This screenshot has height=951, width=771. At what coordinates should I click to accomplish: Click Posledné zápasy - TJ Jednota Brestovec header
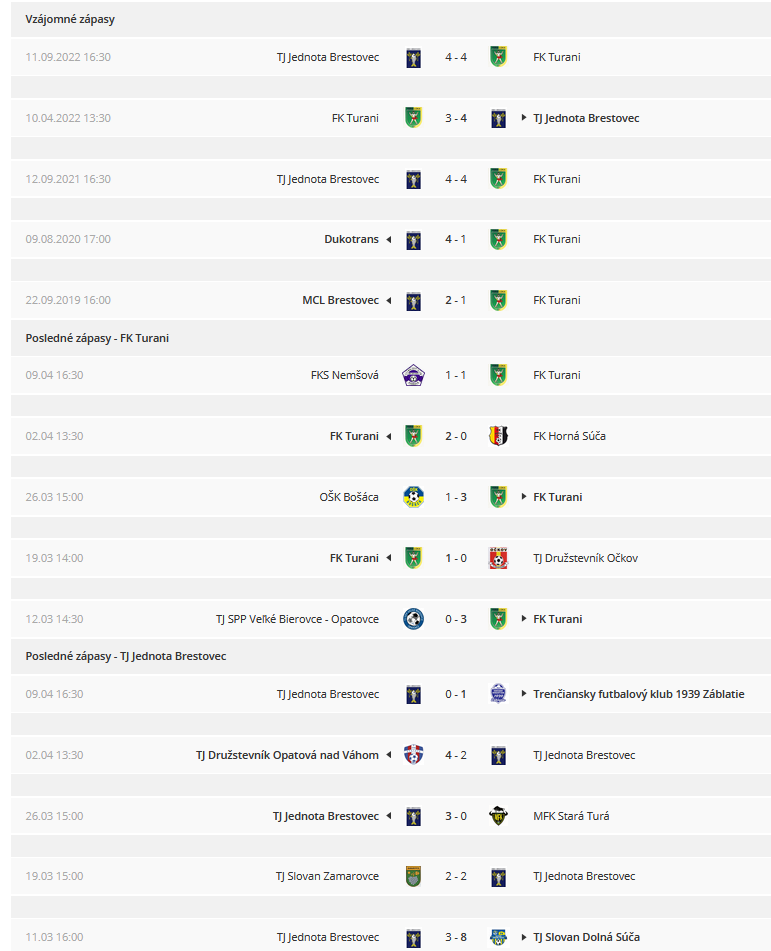[x=126, y=656]
